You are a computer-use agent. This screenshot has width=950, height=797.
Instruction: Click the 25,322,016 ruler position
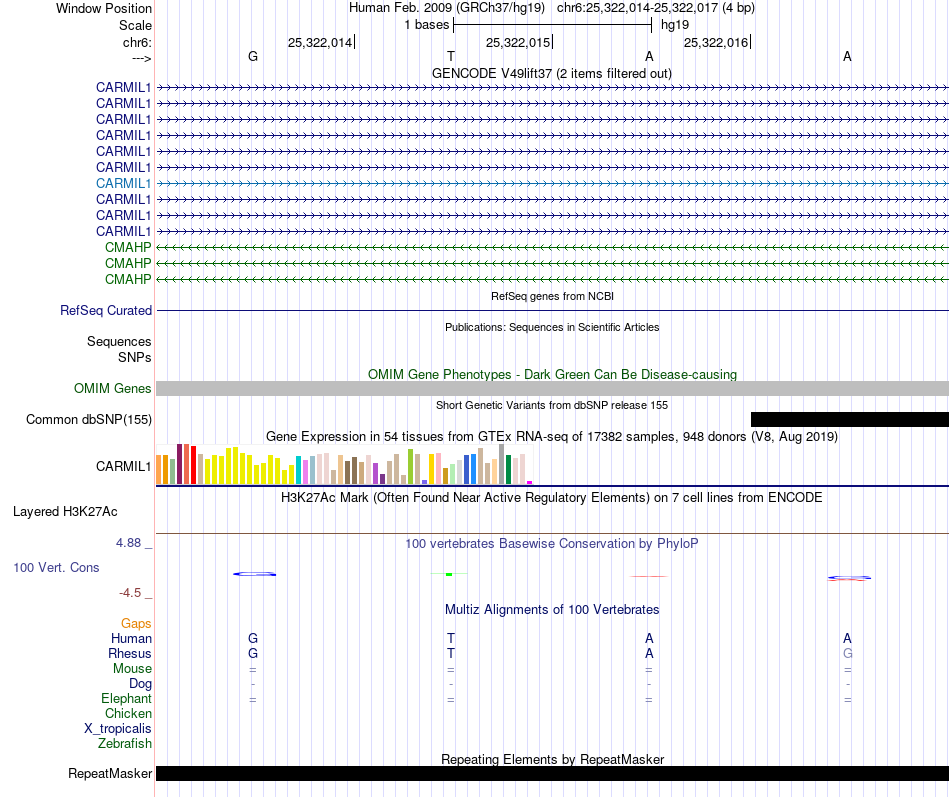point(716,42)
